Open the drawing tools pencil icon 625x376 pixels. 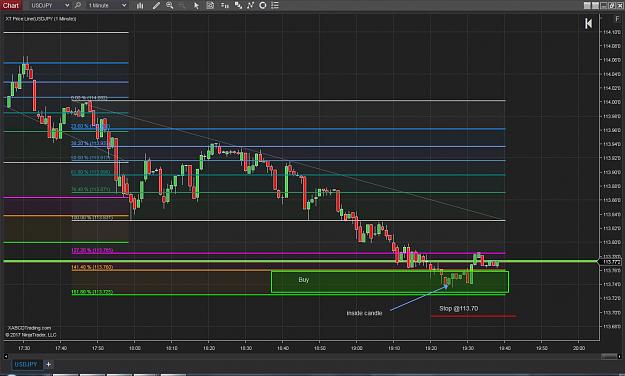pyautogui.click(x=156, y=5)
